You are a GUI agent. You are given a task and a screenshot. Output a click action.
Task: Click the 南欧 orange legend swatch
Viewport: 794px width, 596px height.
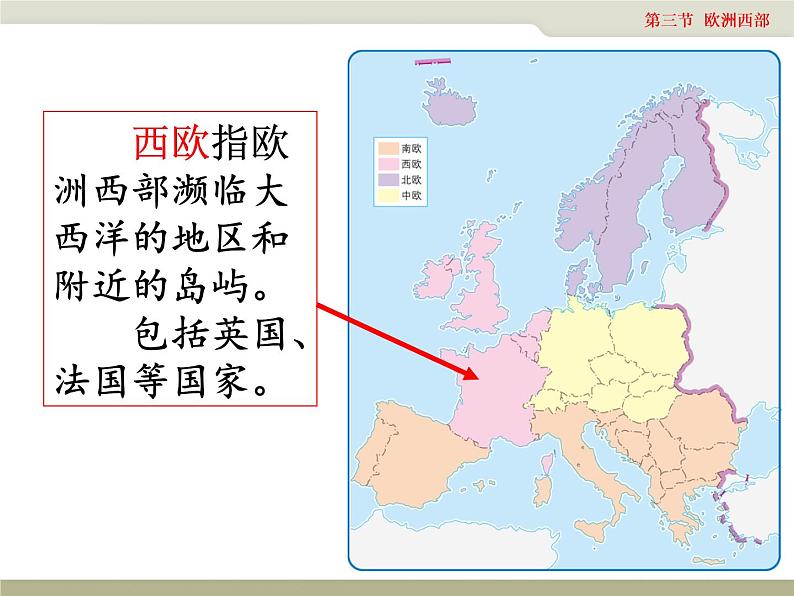pyautogui.click(x=388, y=148)
